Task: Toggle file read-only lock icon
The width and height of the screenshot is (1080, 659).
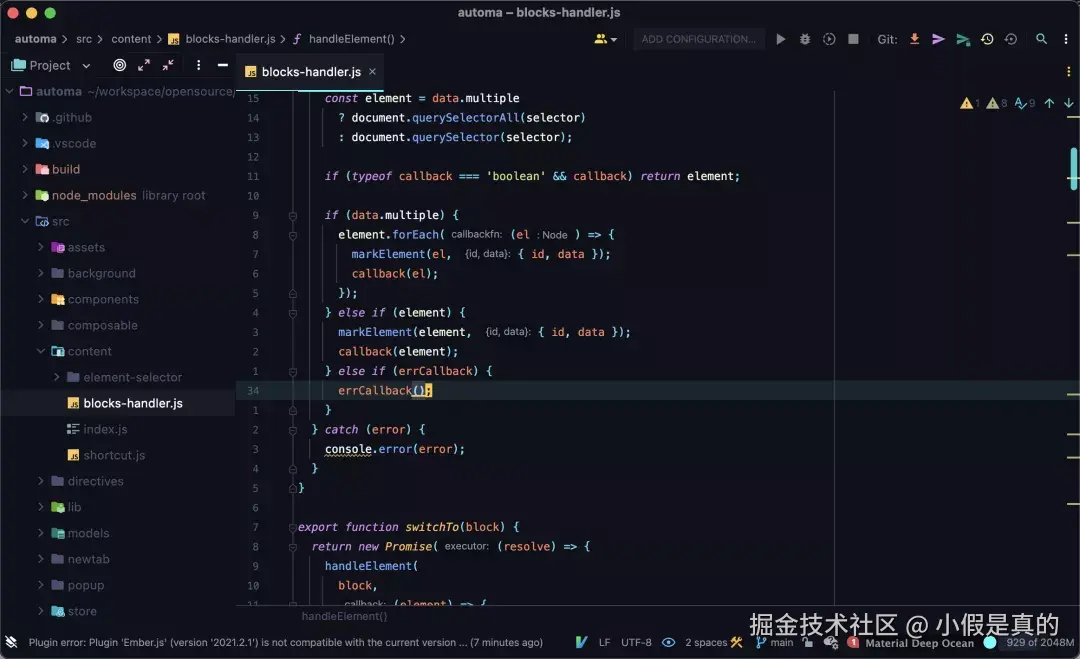Action: coord(807,642)
